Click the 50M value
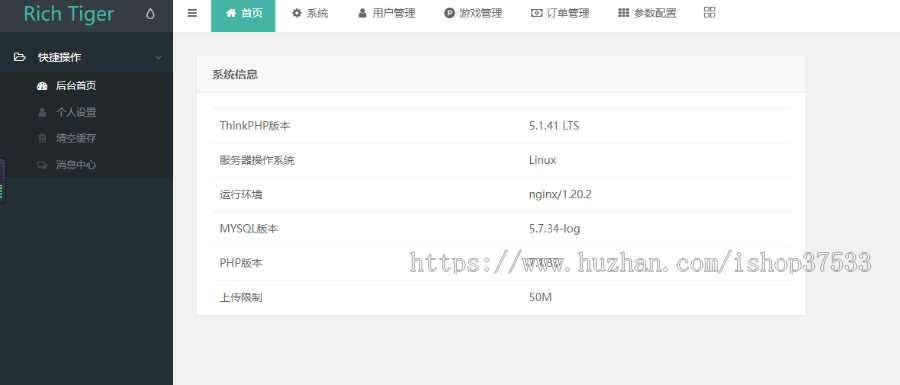Viewport: 900px width, 385px height. [540, 298]
